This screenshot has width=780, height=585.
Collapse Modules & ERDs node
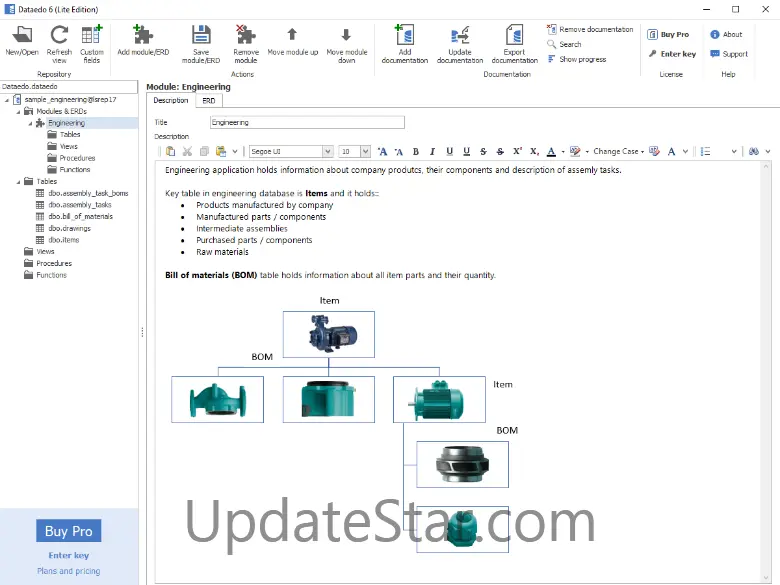click(x=18, y=111)
